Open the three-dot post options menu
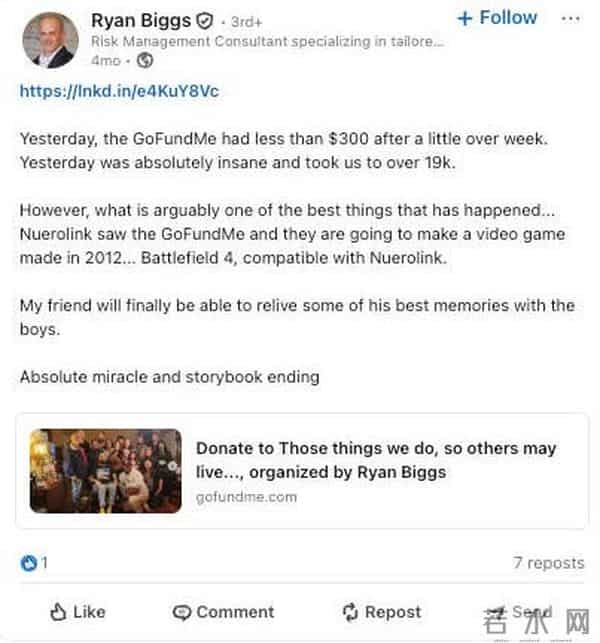 (570, 18)
